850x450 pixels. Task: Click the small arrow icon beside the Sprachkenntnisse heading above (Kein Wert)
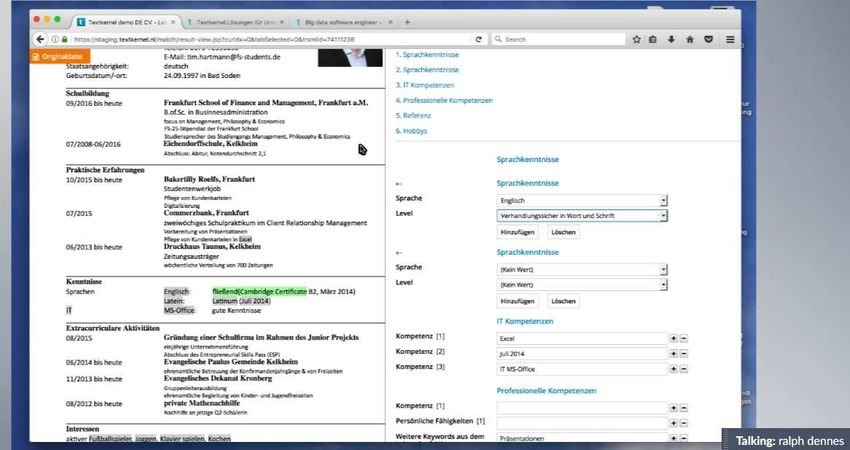pyautogui.click(x=399, y=253)
